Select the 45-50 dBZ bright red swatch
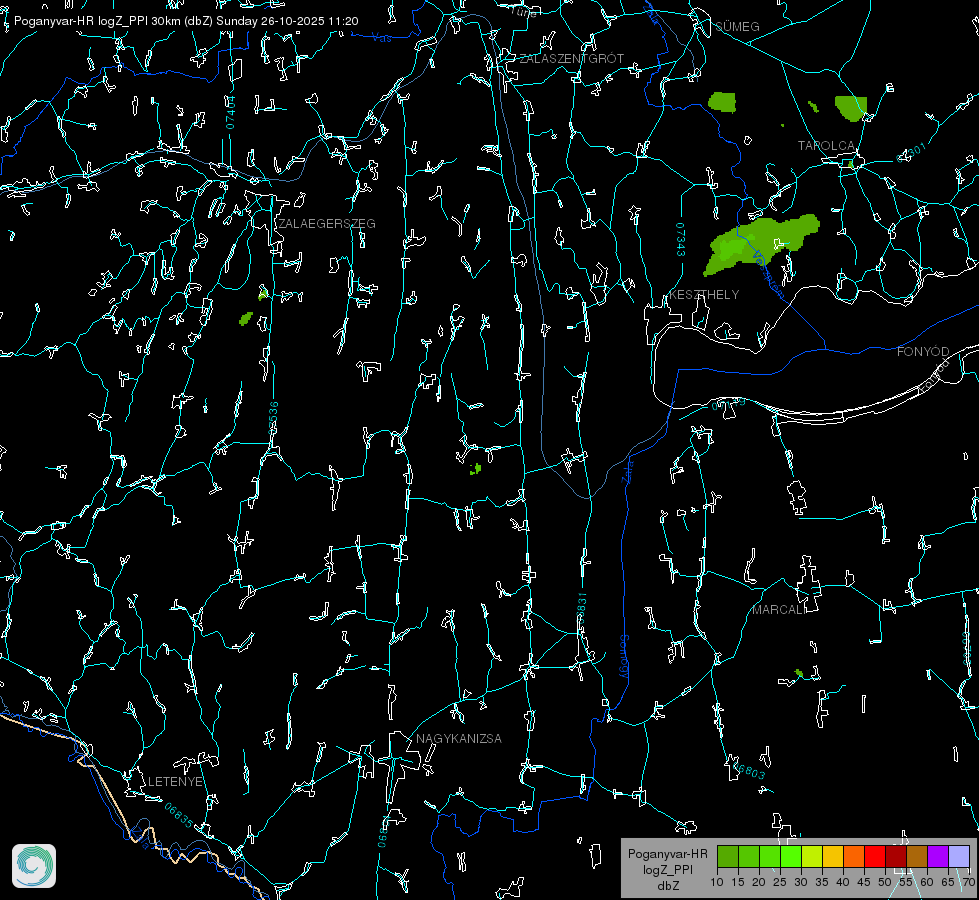The image size is (979, 900). click(875, 856)
